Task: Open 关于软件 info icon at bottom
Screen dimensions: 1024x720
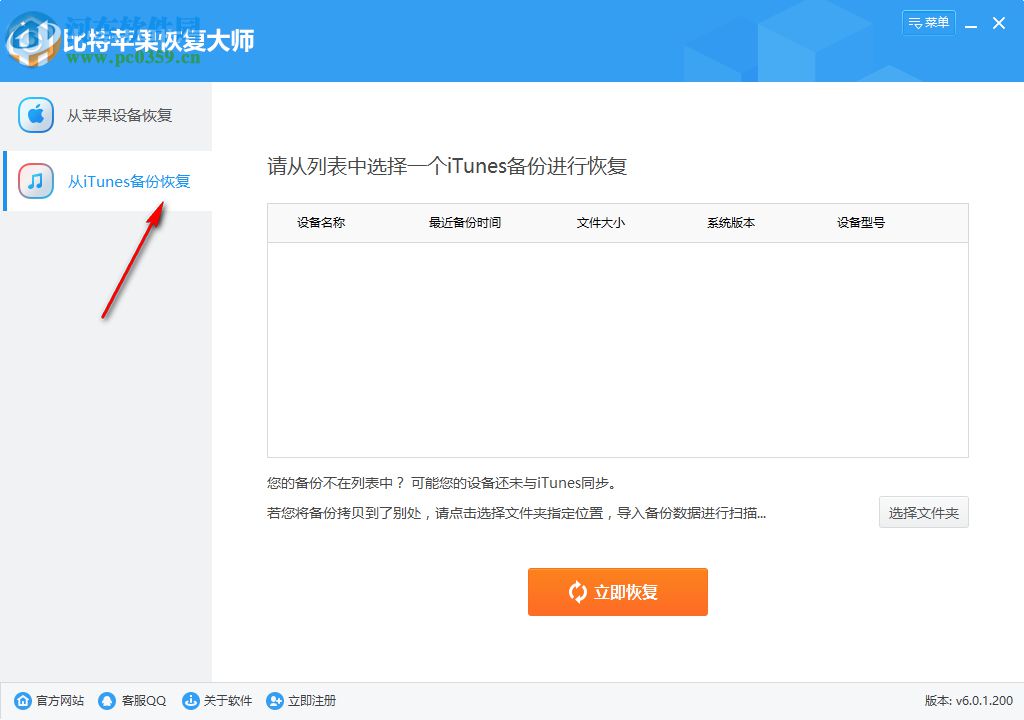Action: (190, 701)
